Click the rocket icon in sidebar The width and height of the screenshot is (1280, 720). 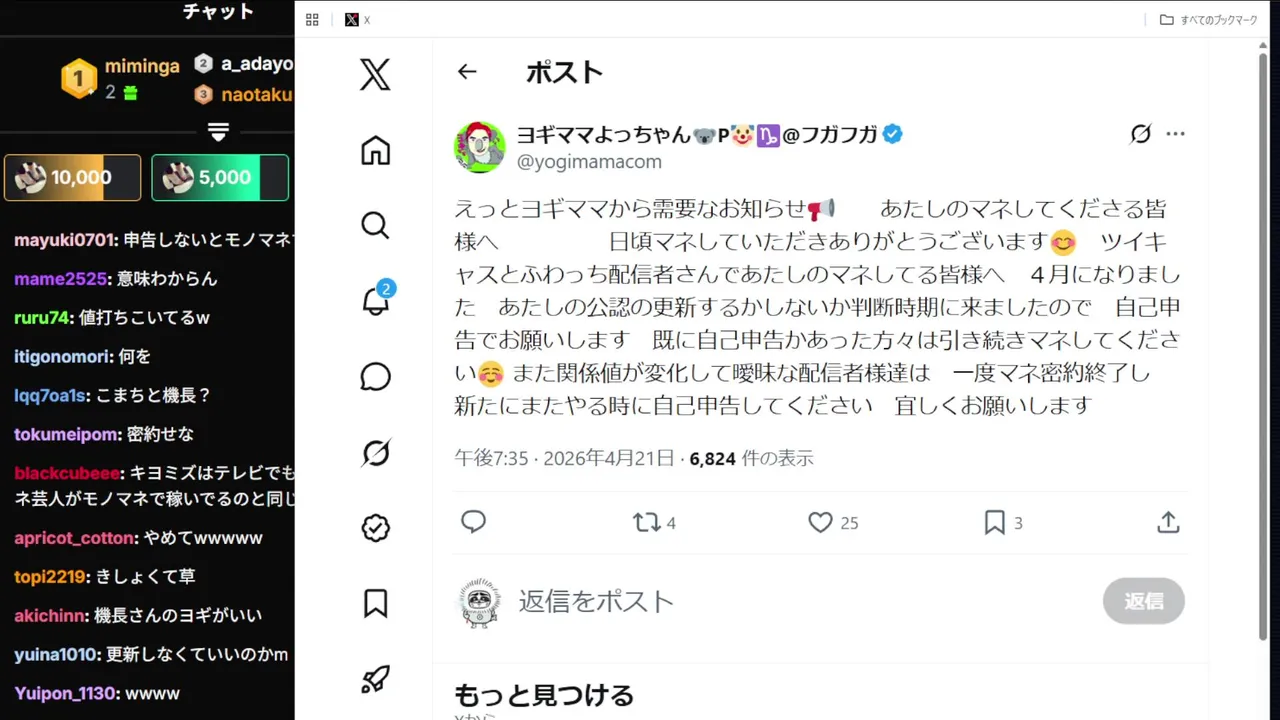(375, 680)
